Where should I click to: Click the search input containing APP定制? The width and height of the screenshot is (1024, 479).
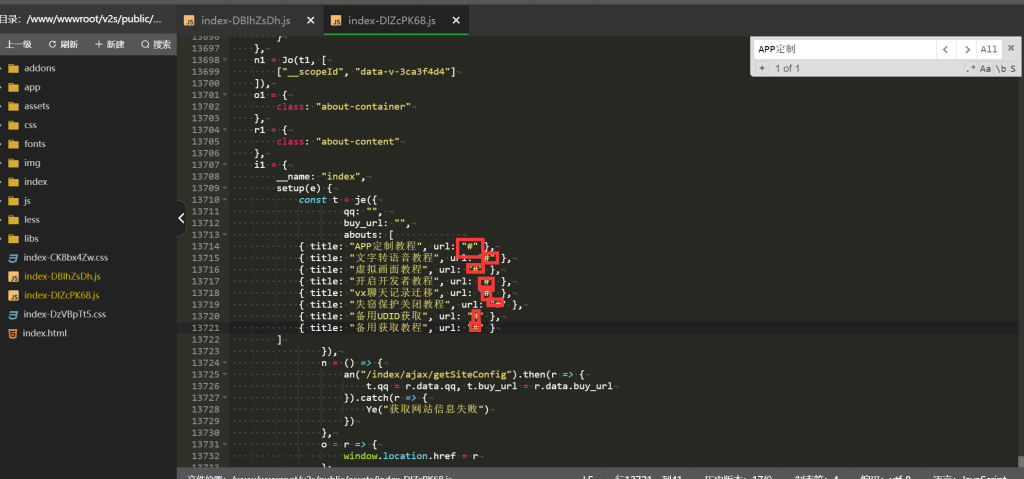(844, 49)
